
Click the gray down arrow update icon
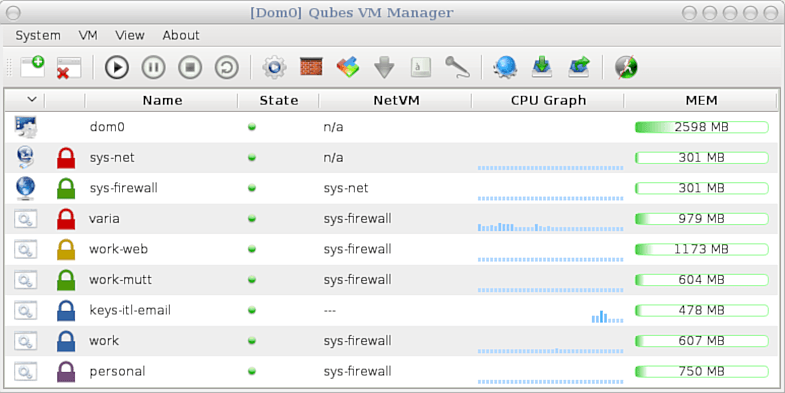[x=384, y=68]
